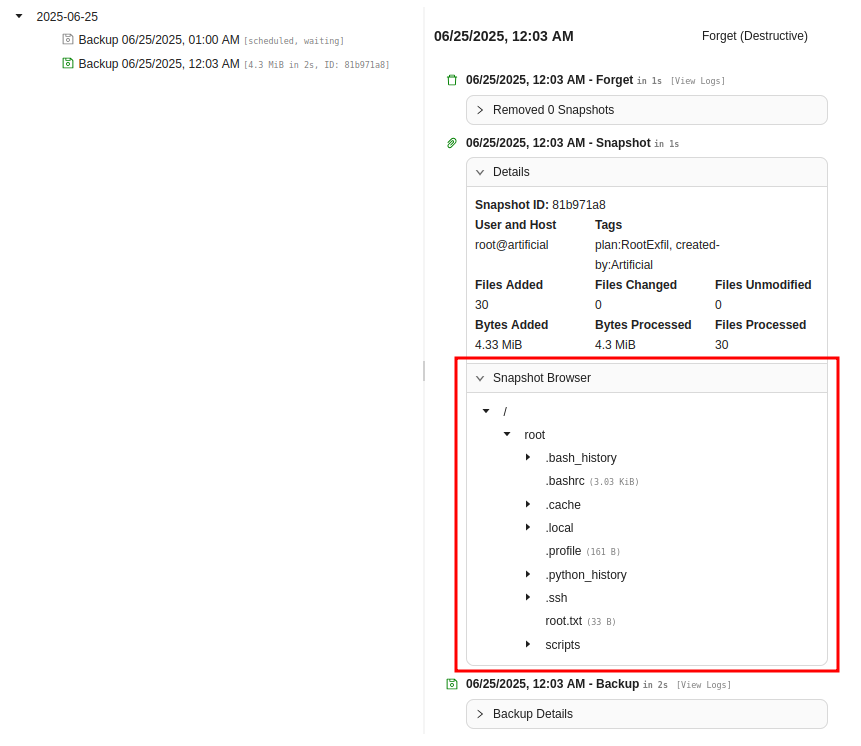Image resolution: width=861 pixels, height=746 pixels.
Task: Select the scheduled 01:00 AM backup entry
Action: click(159, 40)
